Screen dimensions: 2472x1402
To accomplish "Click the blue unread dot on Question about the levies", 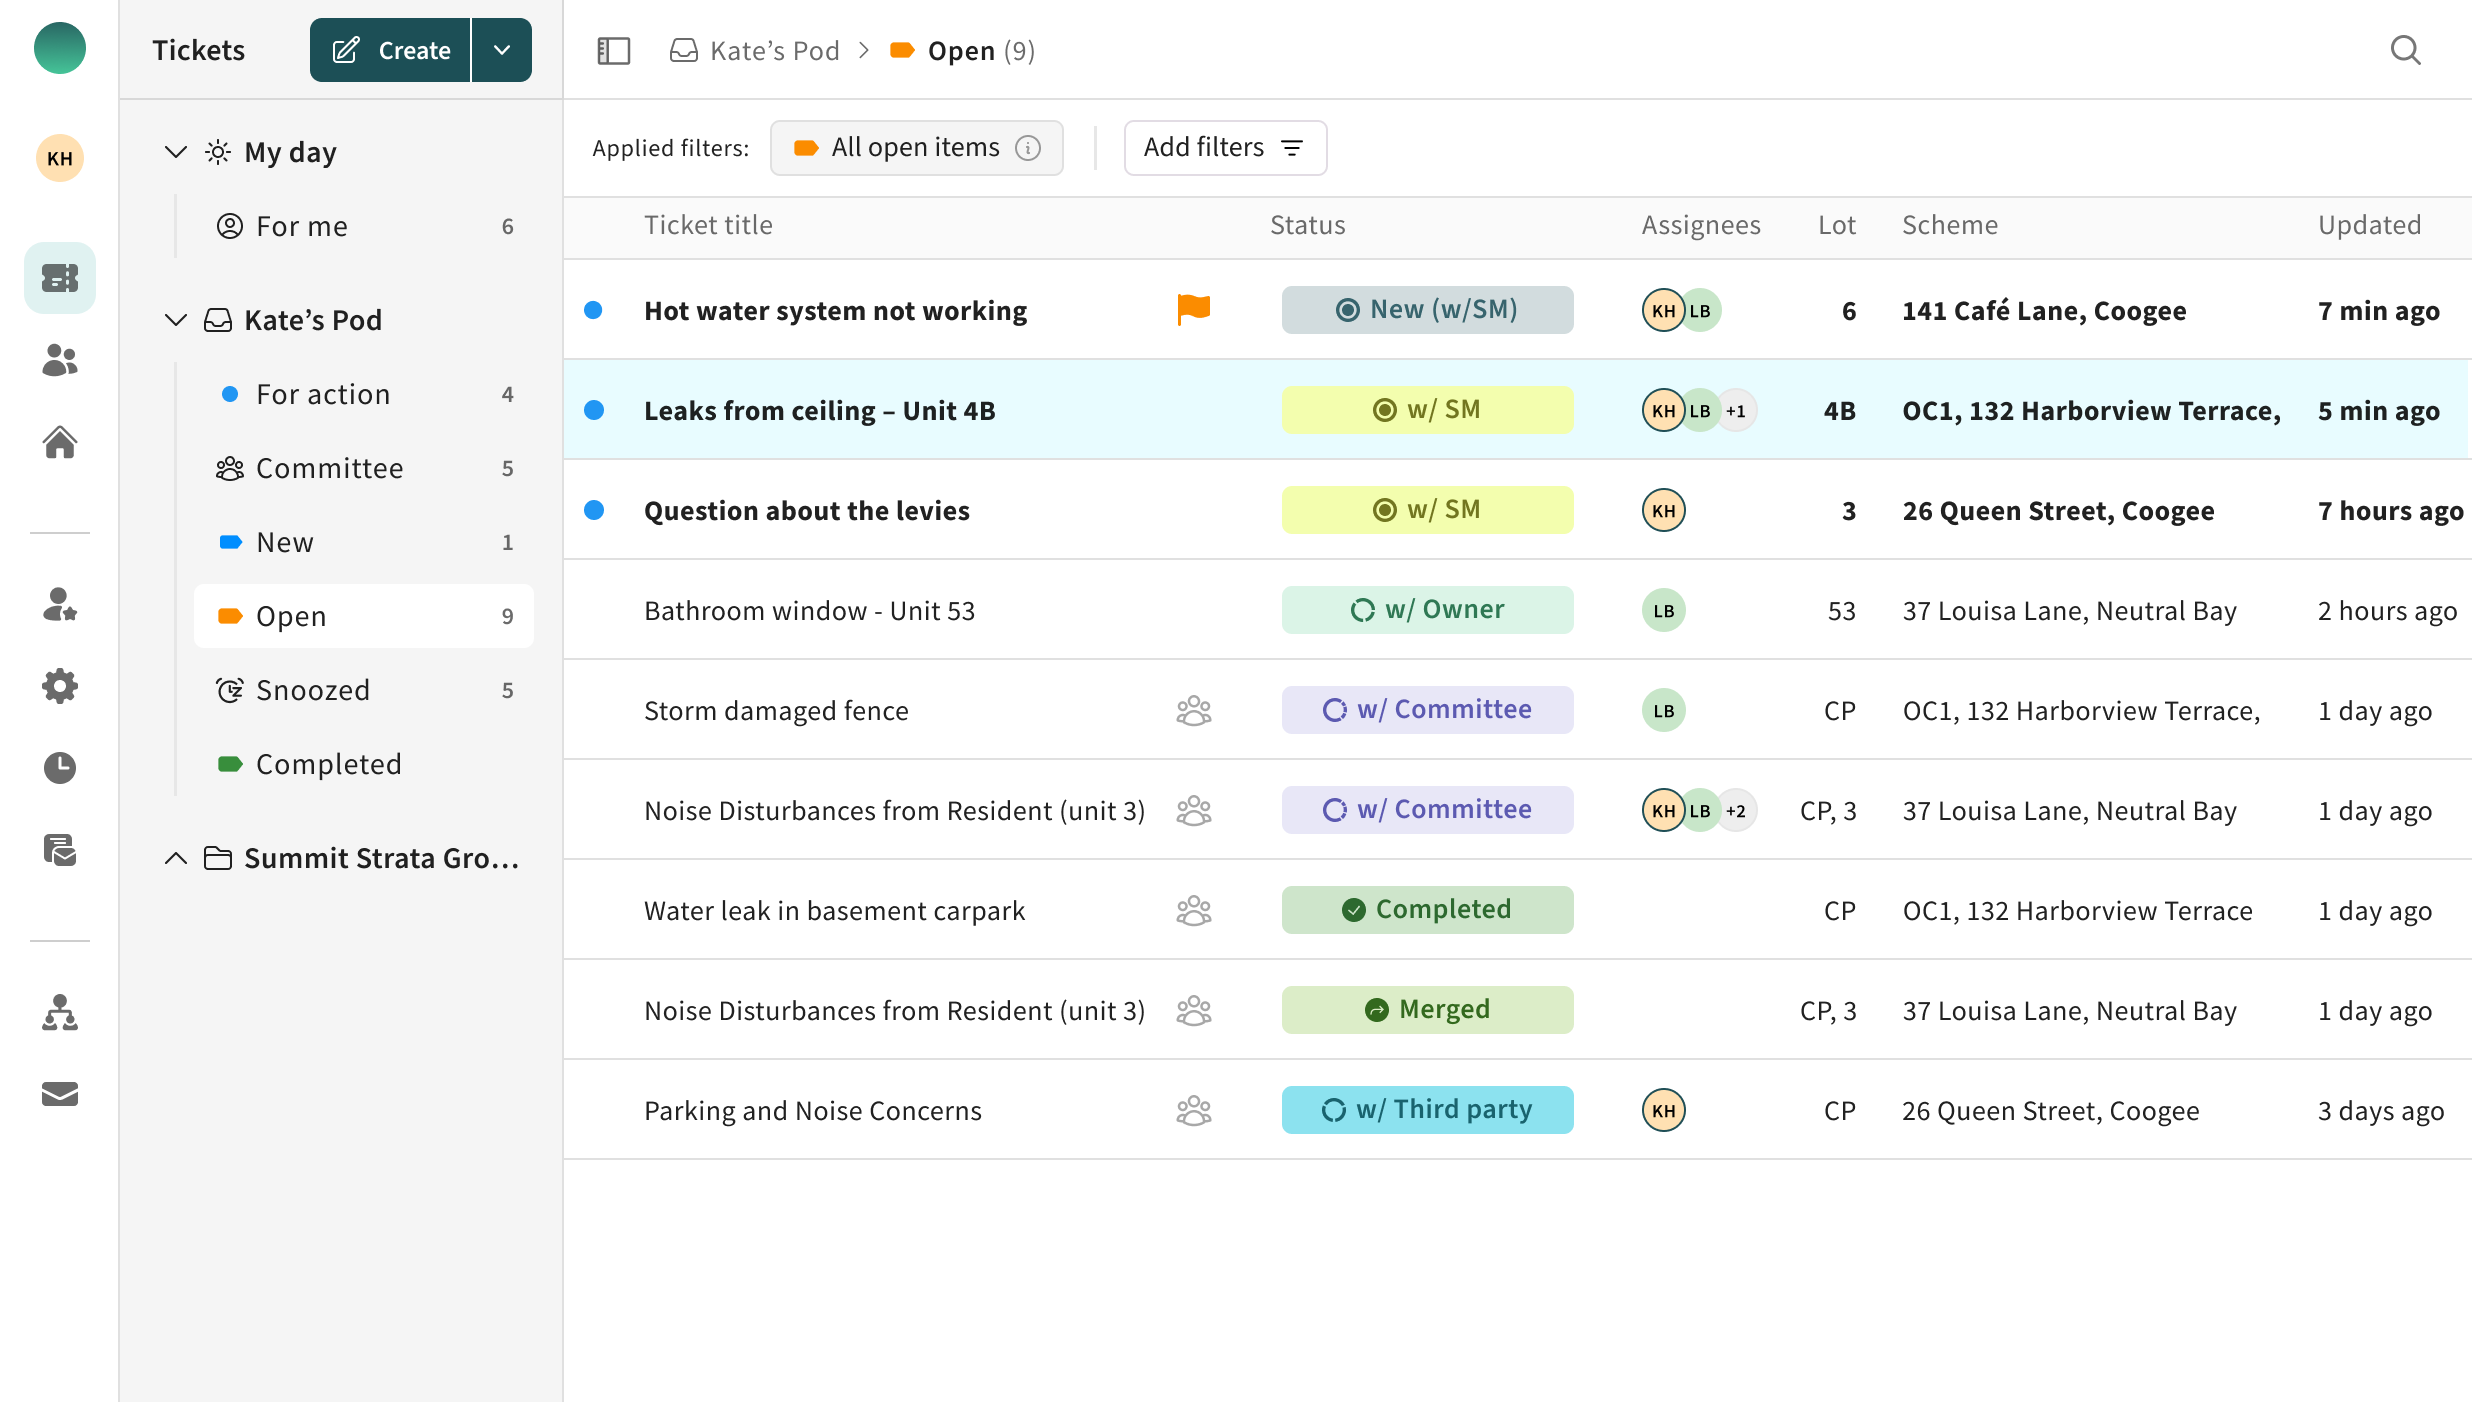I will (x=595, y=510).
